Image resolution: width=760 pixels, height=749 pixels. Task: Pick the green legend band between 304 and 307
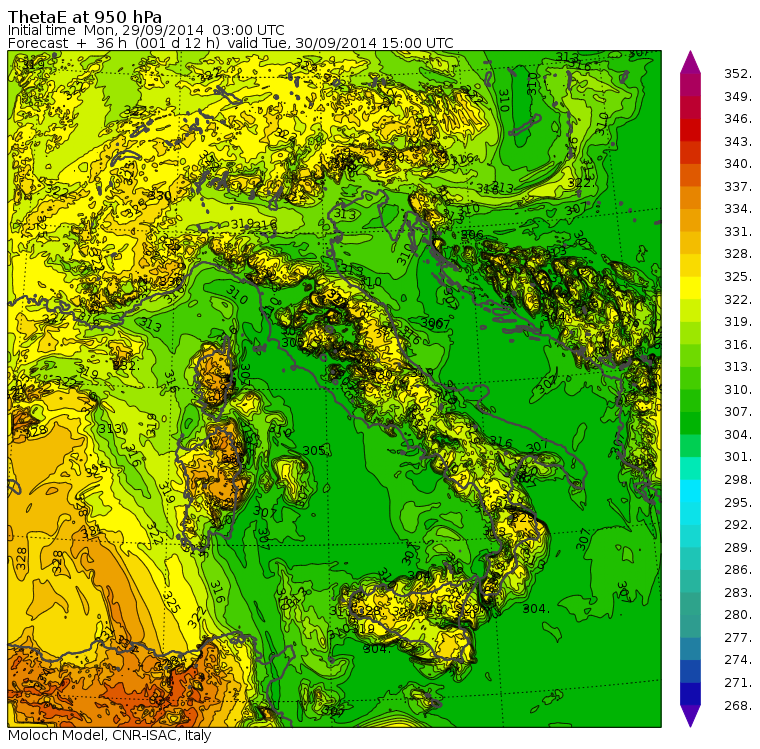point(690,424)
